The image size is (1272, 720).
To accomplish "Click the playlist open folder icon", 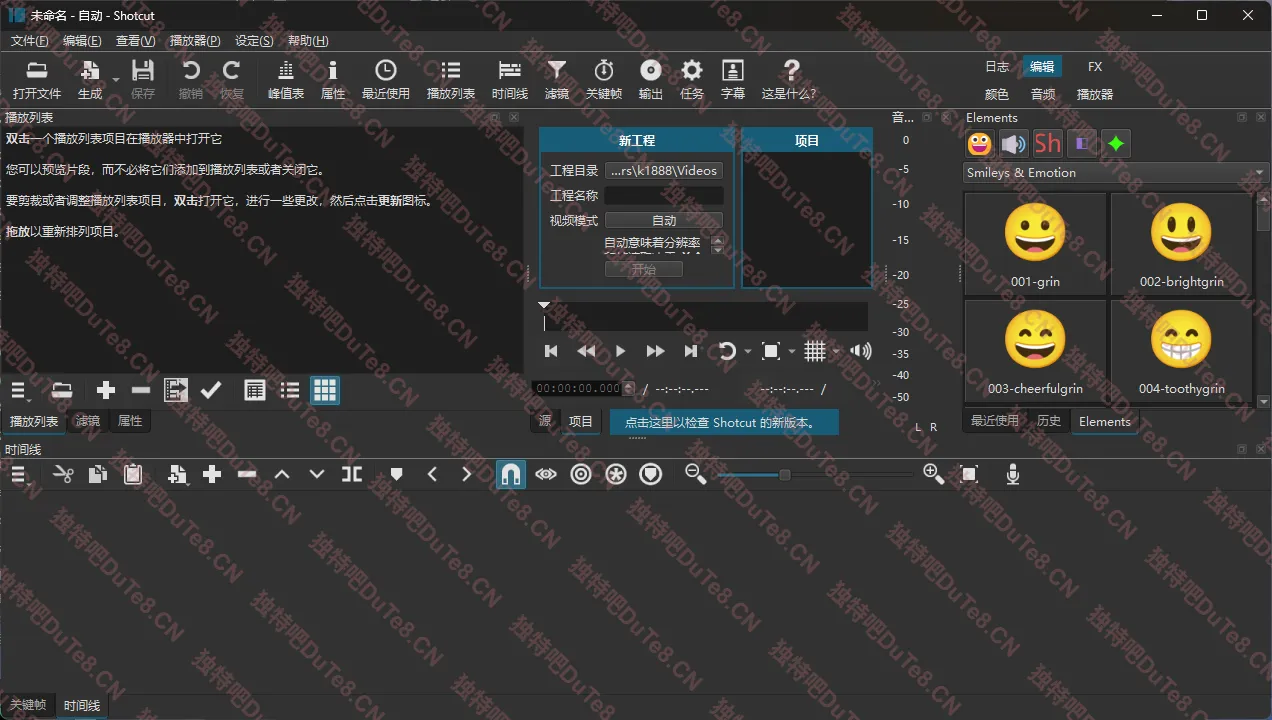I will pyautogui.click(x=62, y=390).
